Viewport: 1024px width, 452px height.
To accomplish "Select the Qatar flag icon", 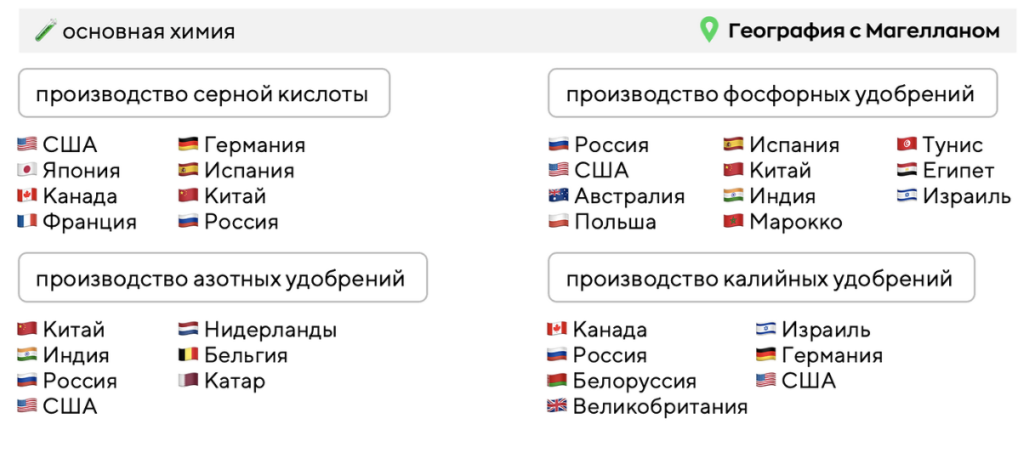I will tap(188, 381).
